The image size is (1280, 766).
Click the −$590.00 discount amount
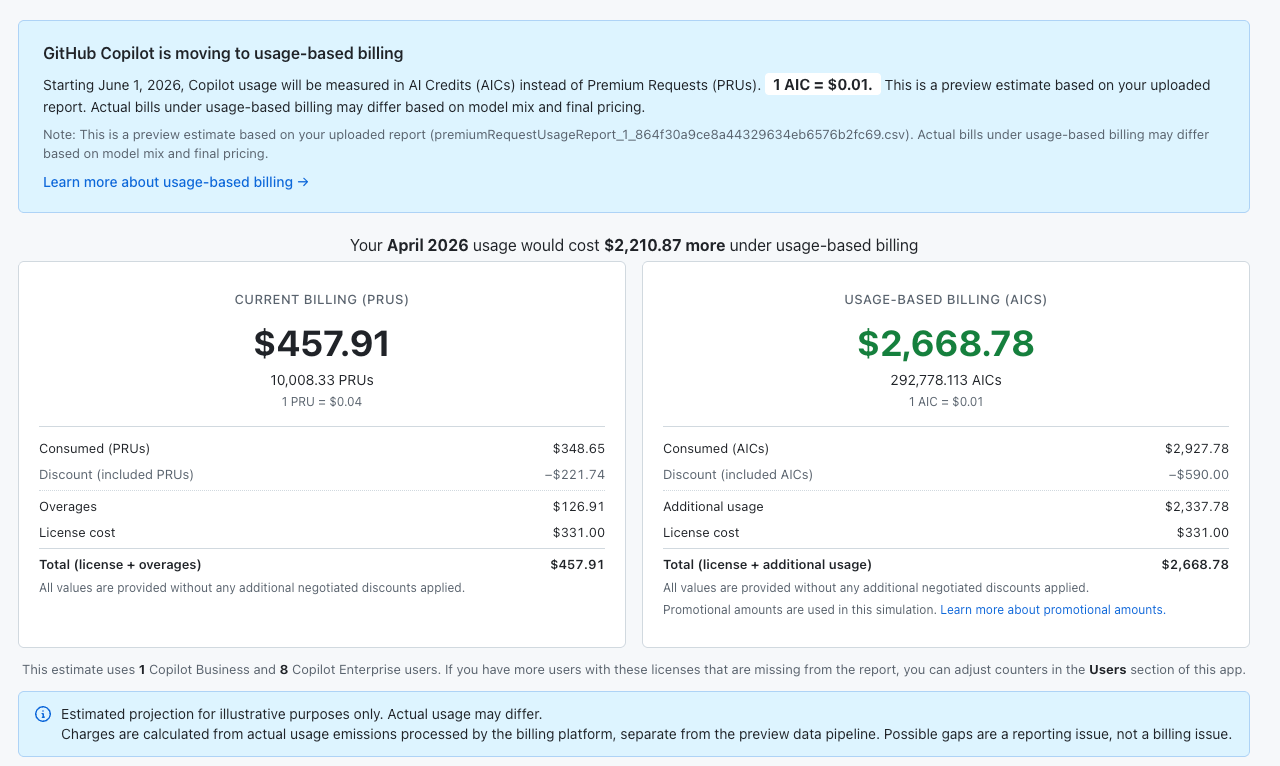1199,475
